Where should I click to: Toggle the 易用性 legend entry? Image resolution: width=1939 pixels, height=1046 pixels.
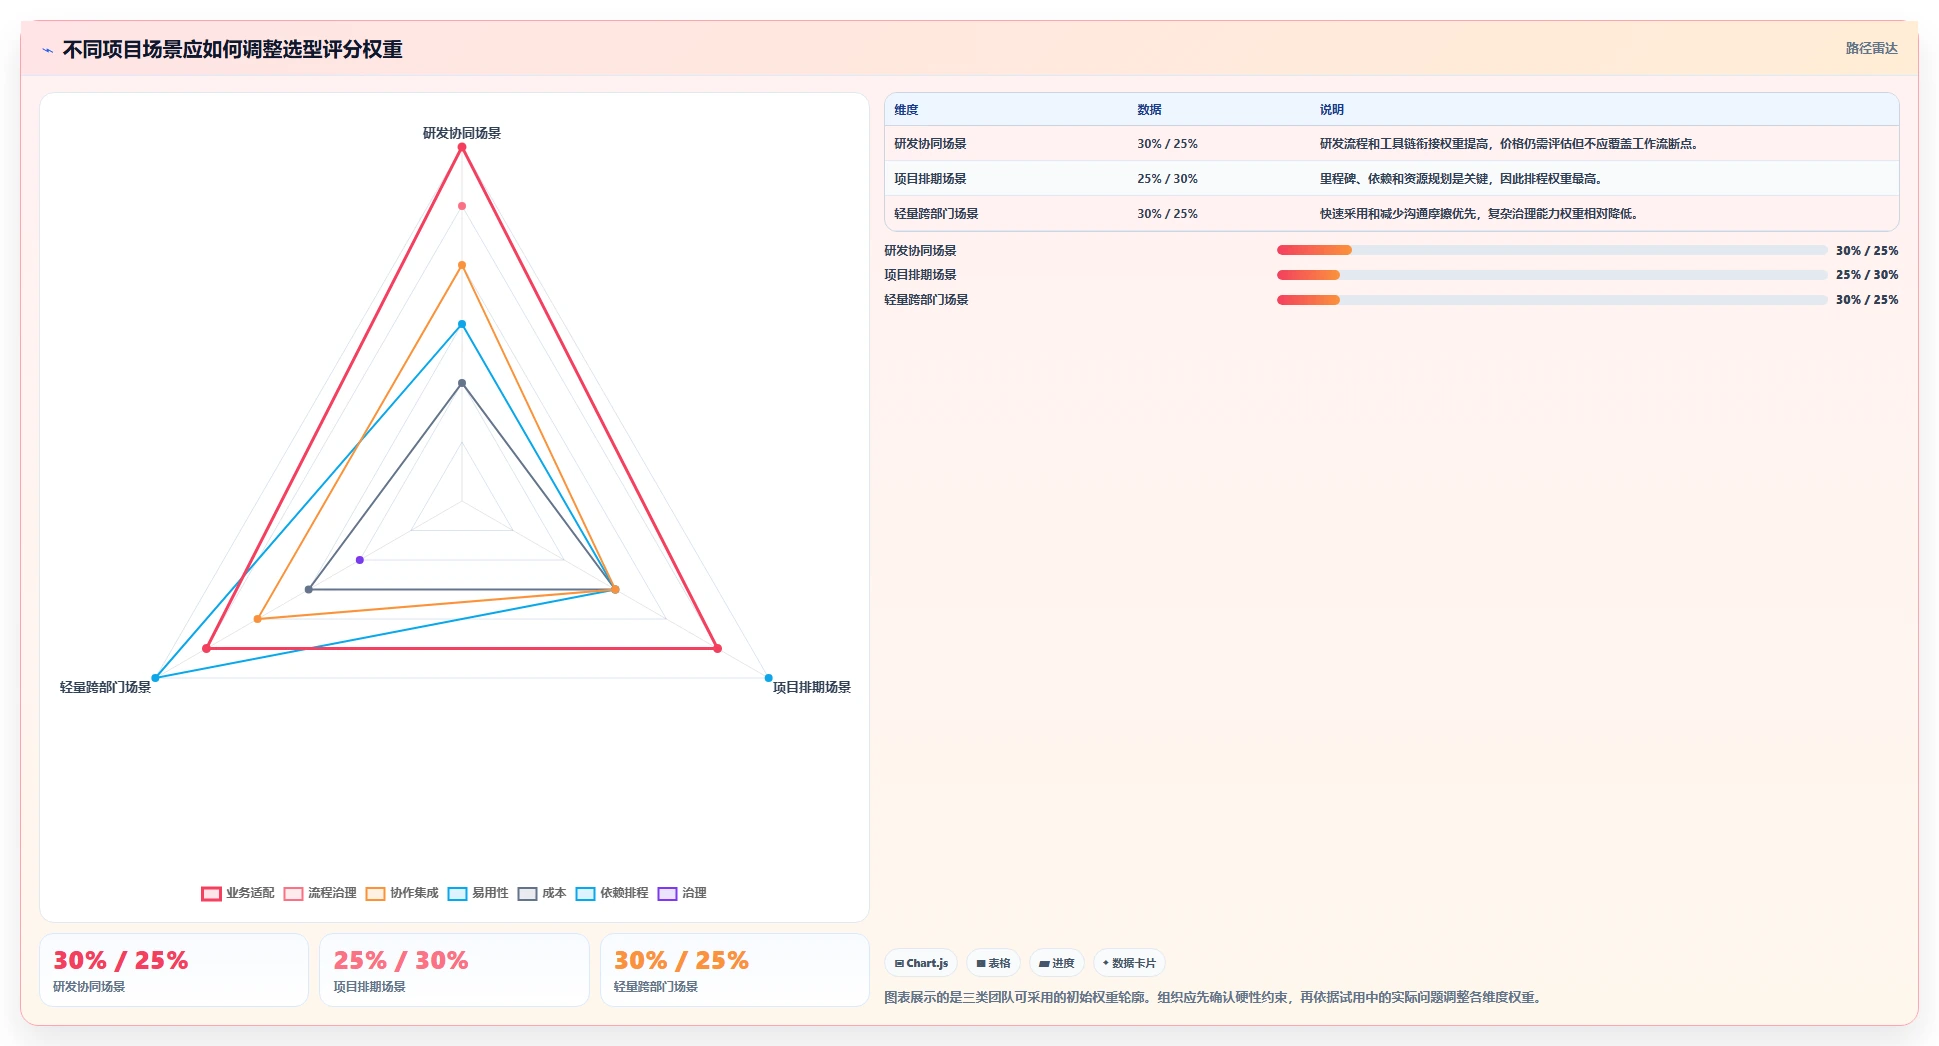coord(478,893)
